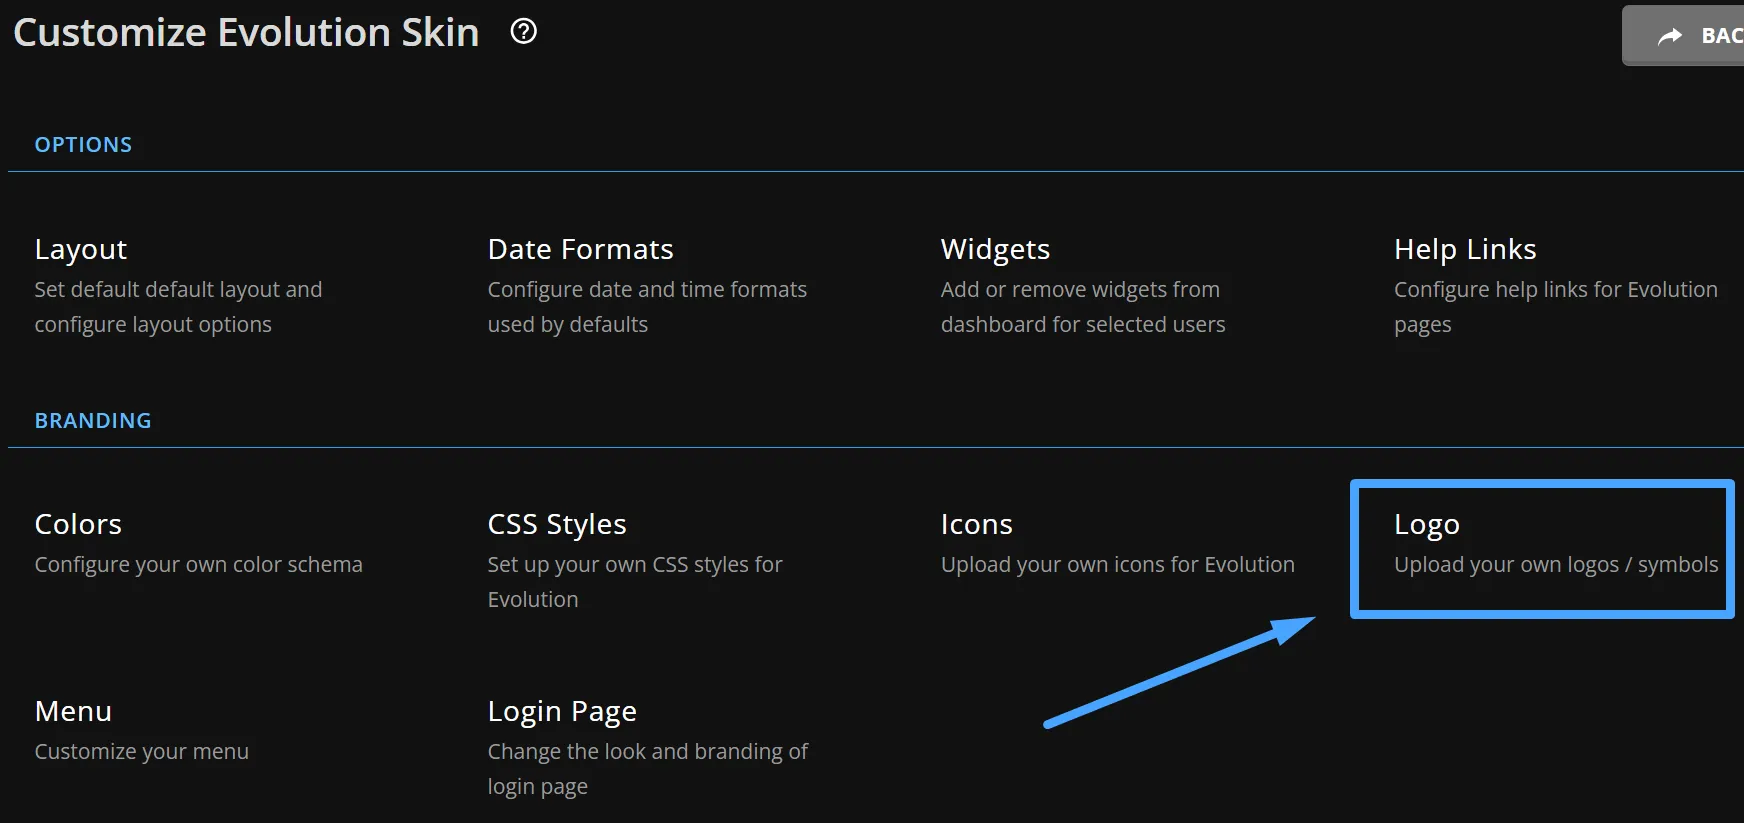Click the Back button

[1684, 36]
